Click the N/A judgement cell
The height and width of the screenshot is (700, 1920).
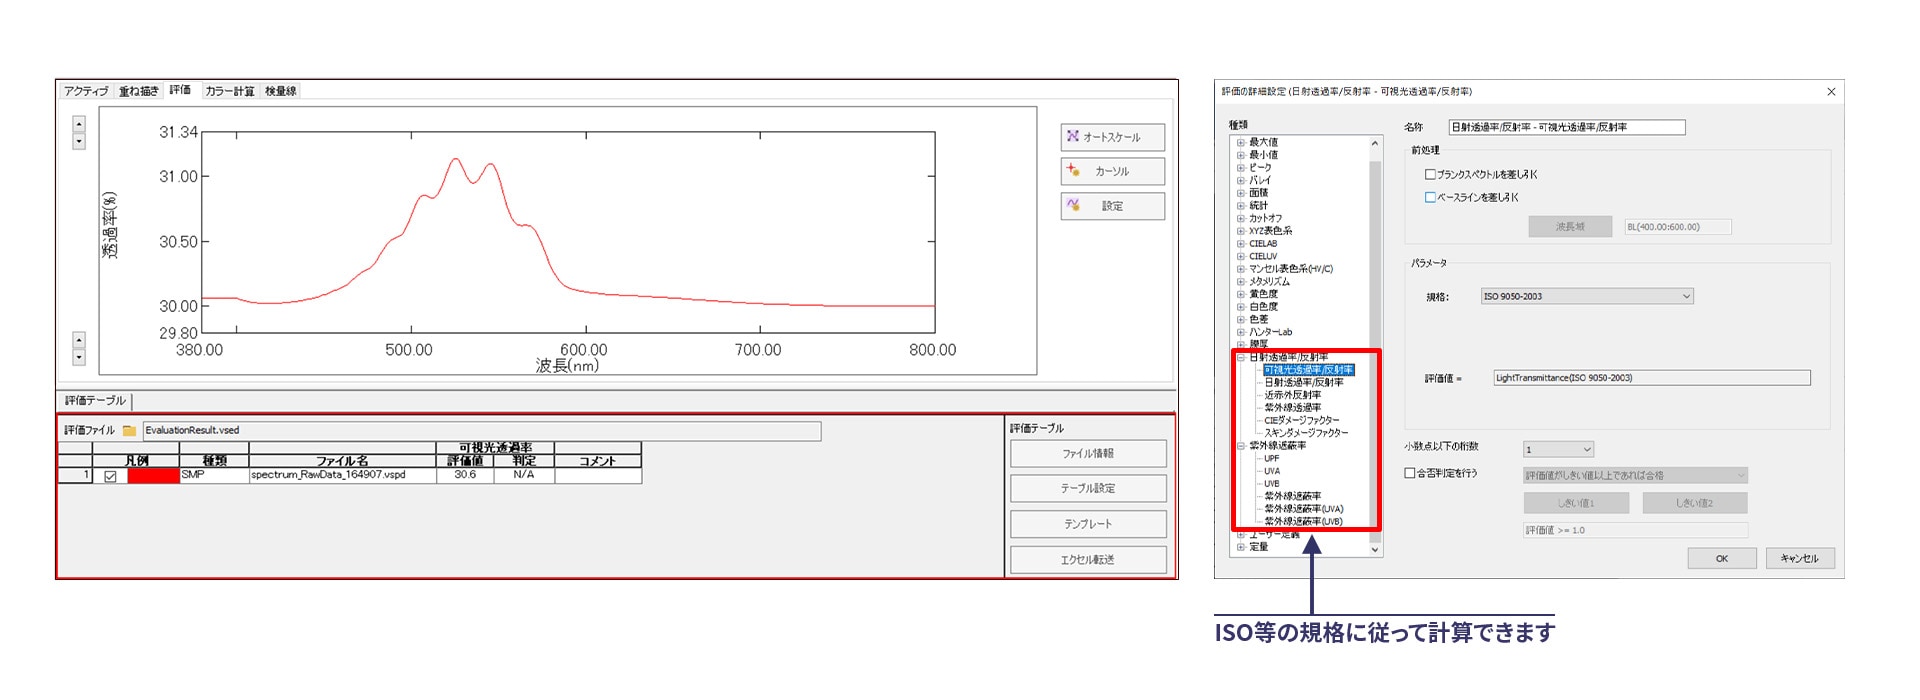524,476
